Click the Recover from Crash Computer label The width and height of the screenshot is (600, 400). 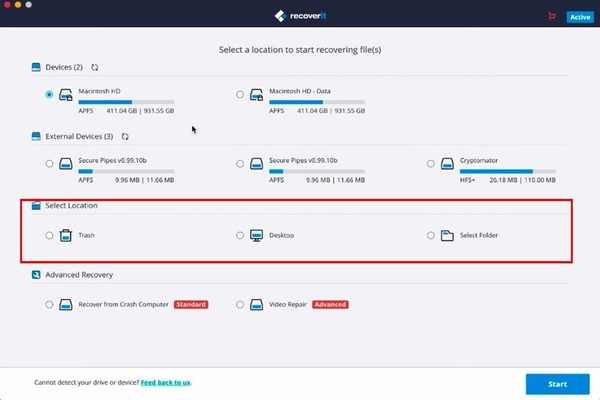pos(123,305)
